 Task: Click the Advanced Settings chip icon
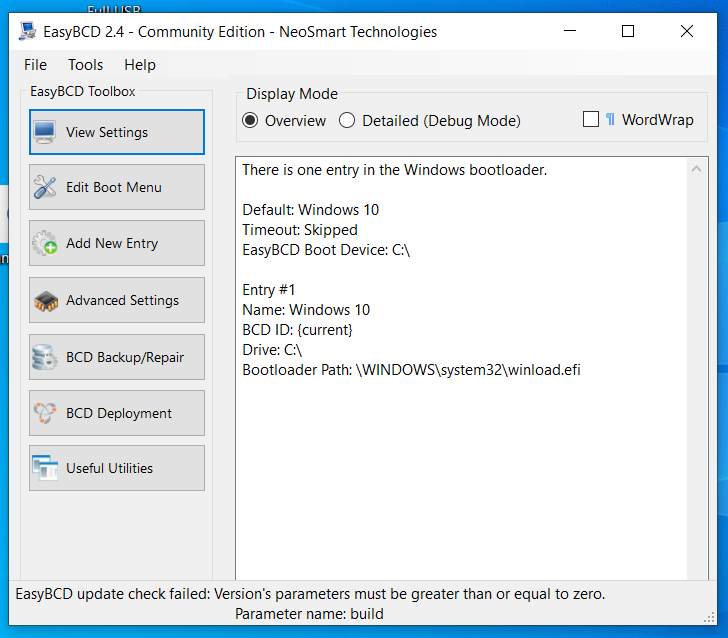click(46, 300)
